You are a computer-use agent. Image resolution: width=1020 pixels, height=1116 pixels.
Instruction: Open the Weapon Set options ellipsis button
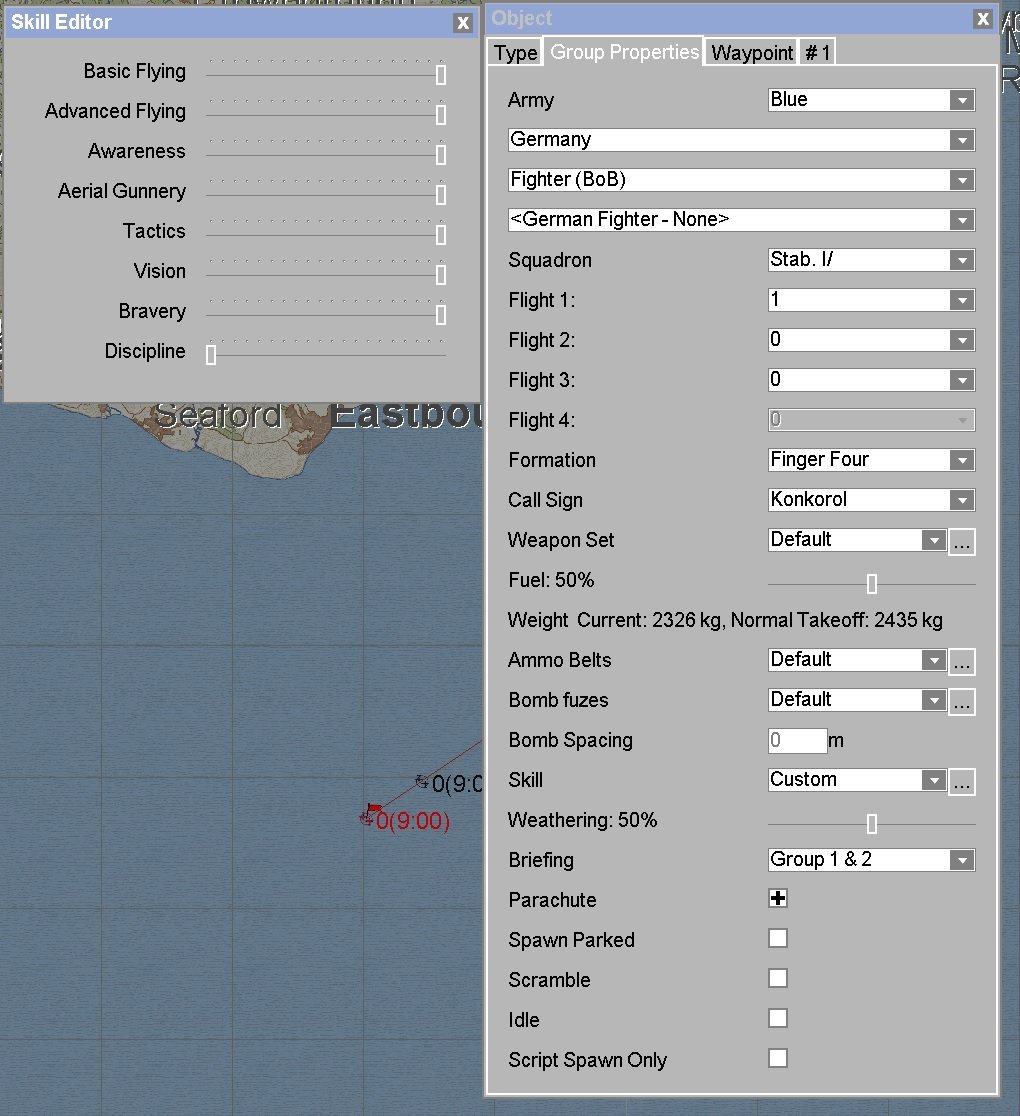[x=962, y=541]
